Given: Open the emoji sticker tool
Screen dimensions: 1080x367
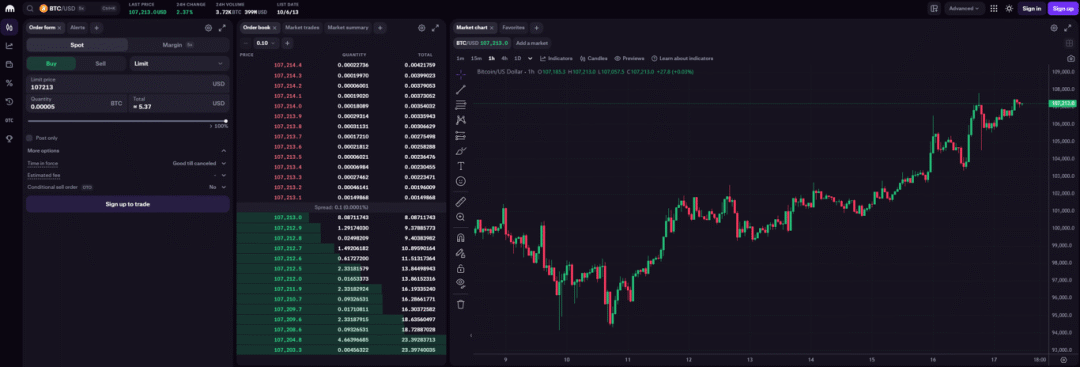Looking at the screenshot, I should 461,181.
